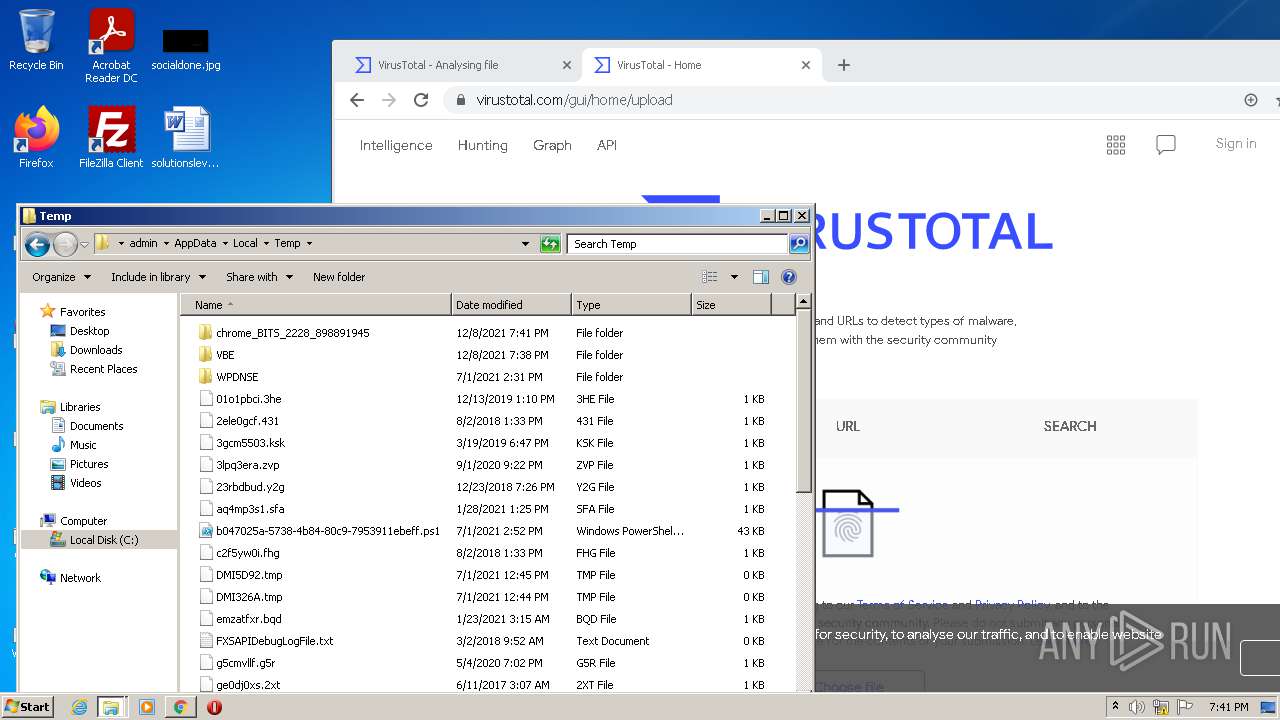Open the Windows Start menu

(x=28, y=706)
